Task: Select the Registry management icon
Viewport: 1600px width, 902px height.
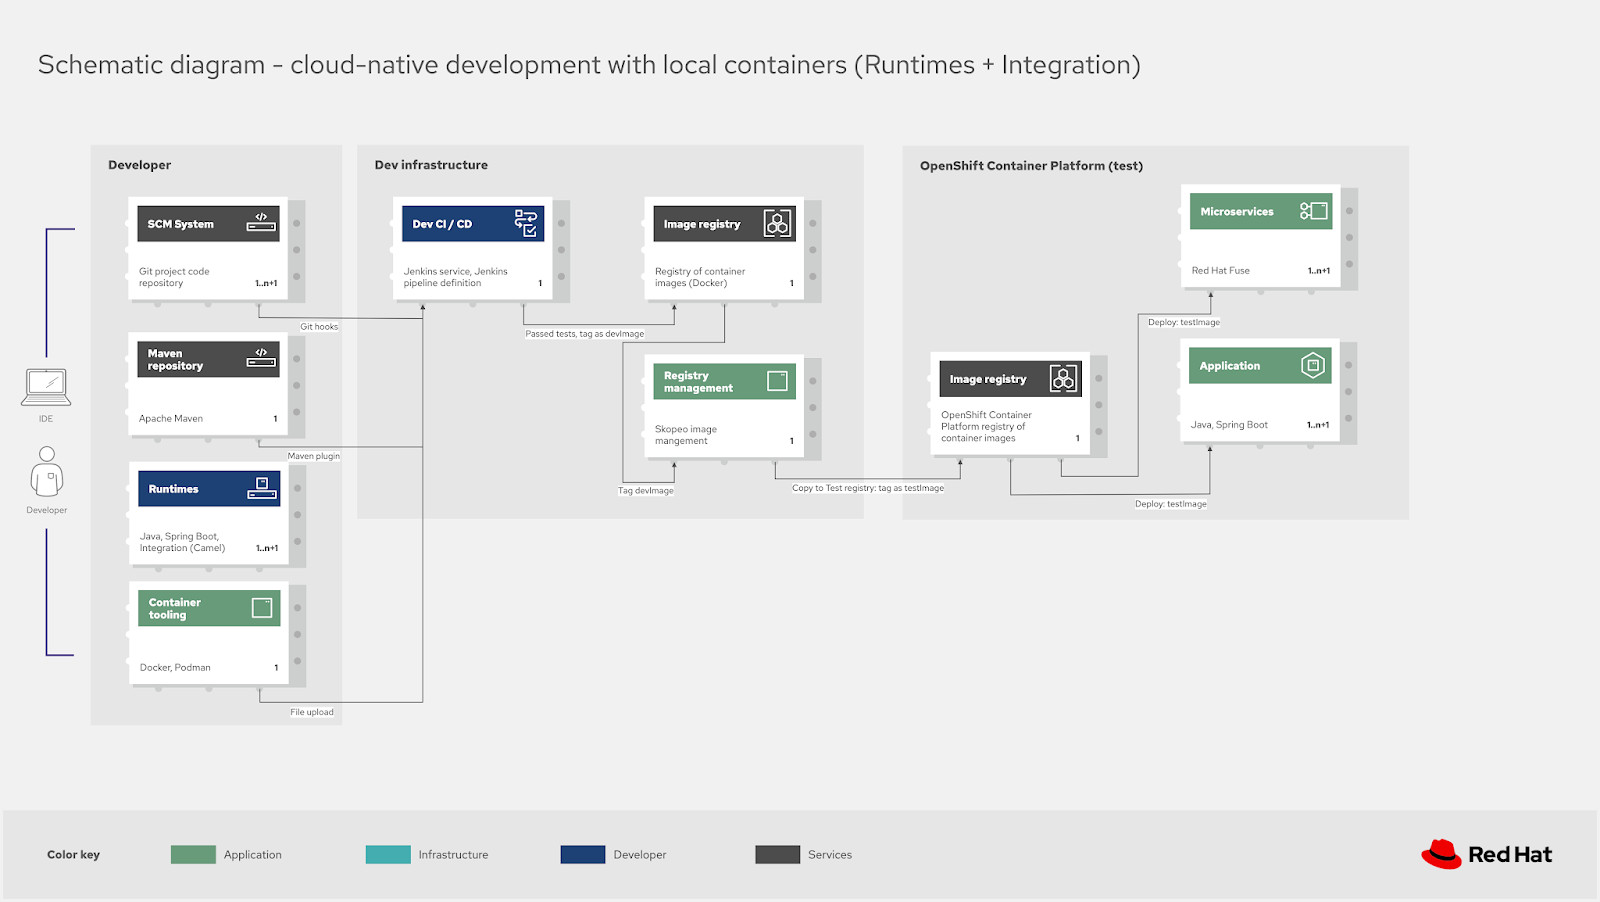Action: tap(777, 380)
